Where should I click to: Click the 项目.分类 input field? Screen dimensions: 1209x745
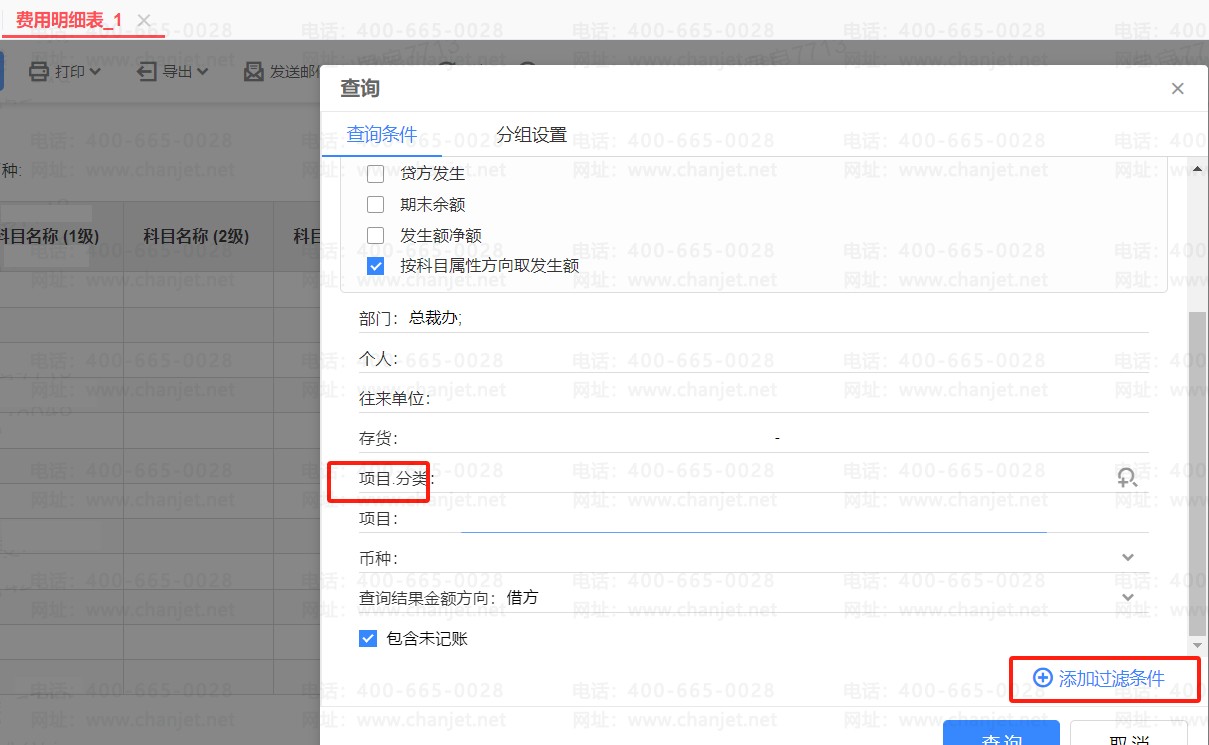pos(754,478)
